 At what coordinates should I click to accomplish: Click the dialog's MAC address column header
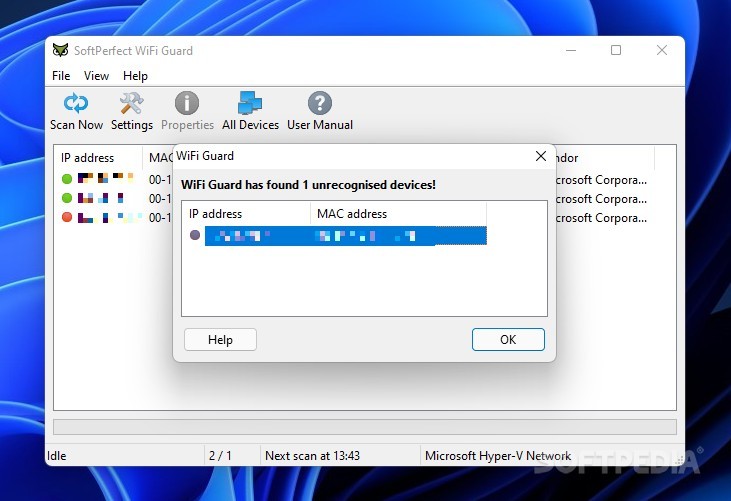click(x=399, y=213)
